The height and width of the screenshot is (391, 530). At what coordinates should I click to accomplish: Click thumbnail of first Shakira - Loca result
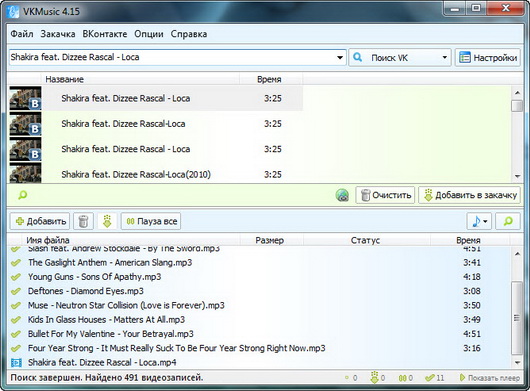[x=25, y=98]
